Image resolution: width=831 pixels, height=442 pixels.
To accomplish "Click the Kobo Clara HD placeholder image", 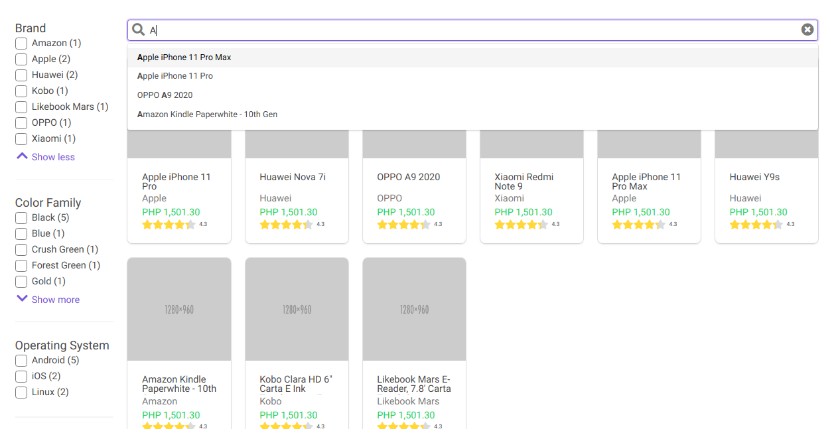I will click(297, 310).
